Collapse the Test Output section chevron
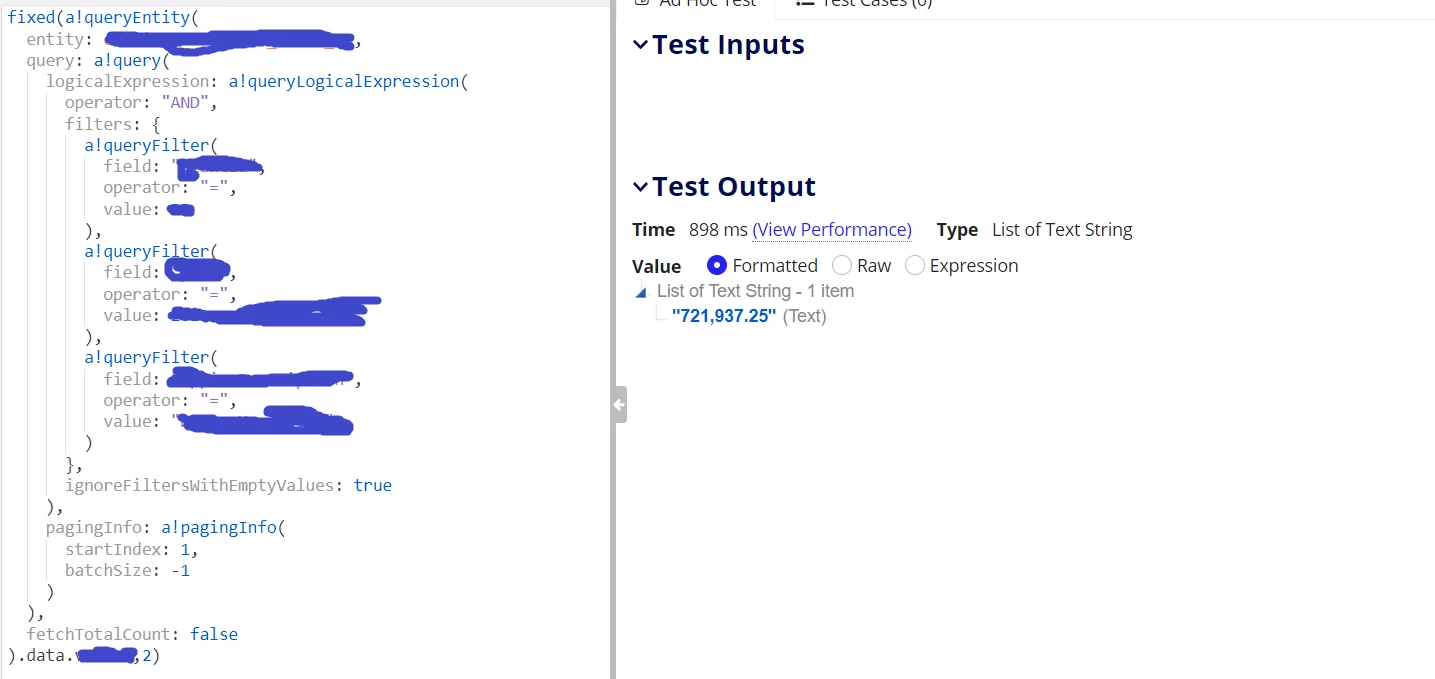The image size is (1435, 679). (x=640, y=187)
